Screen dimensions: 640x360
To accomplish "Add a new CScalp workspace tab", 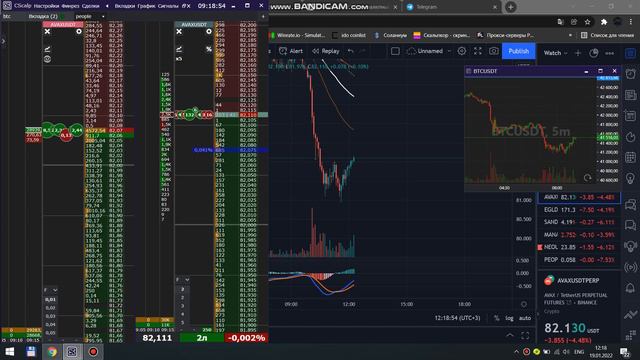I will point(263,16).
